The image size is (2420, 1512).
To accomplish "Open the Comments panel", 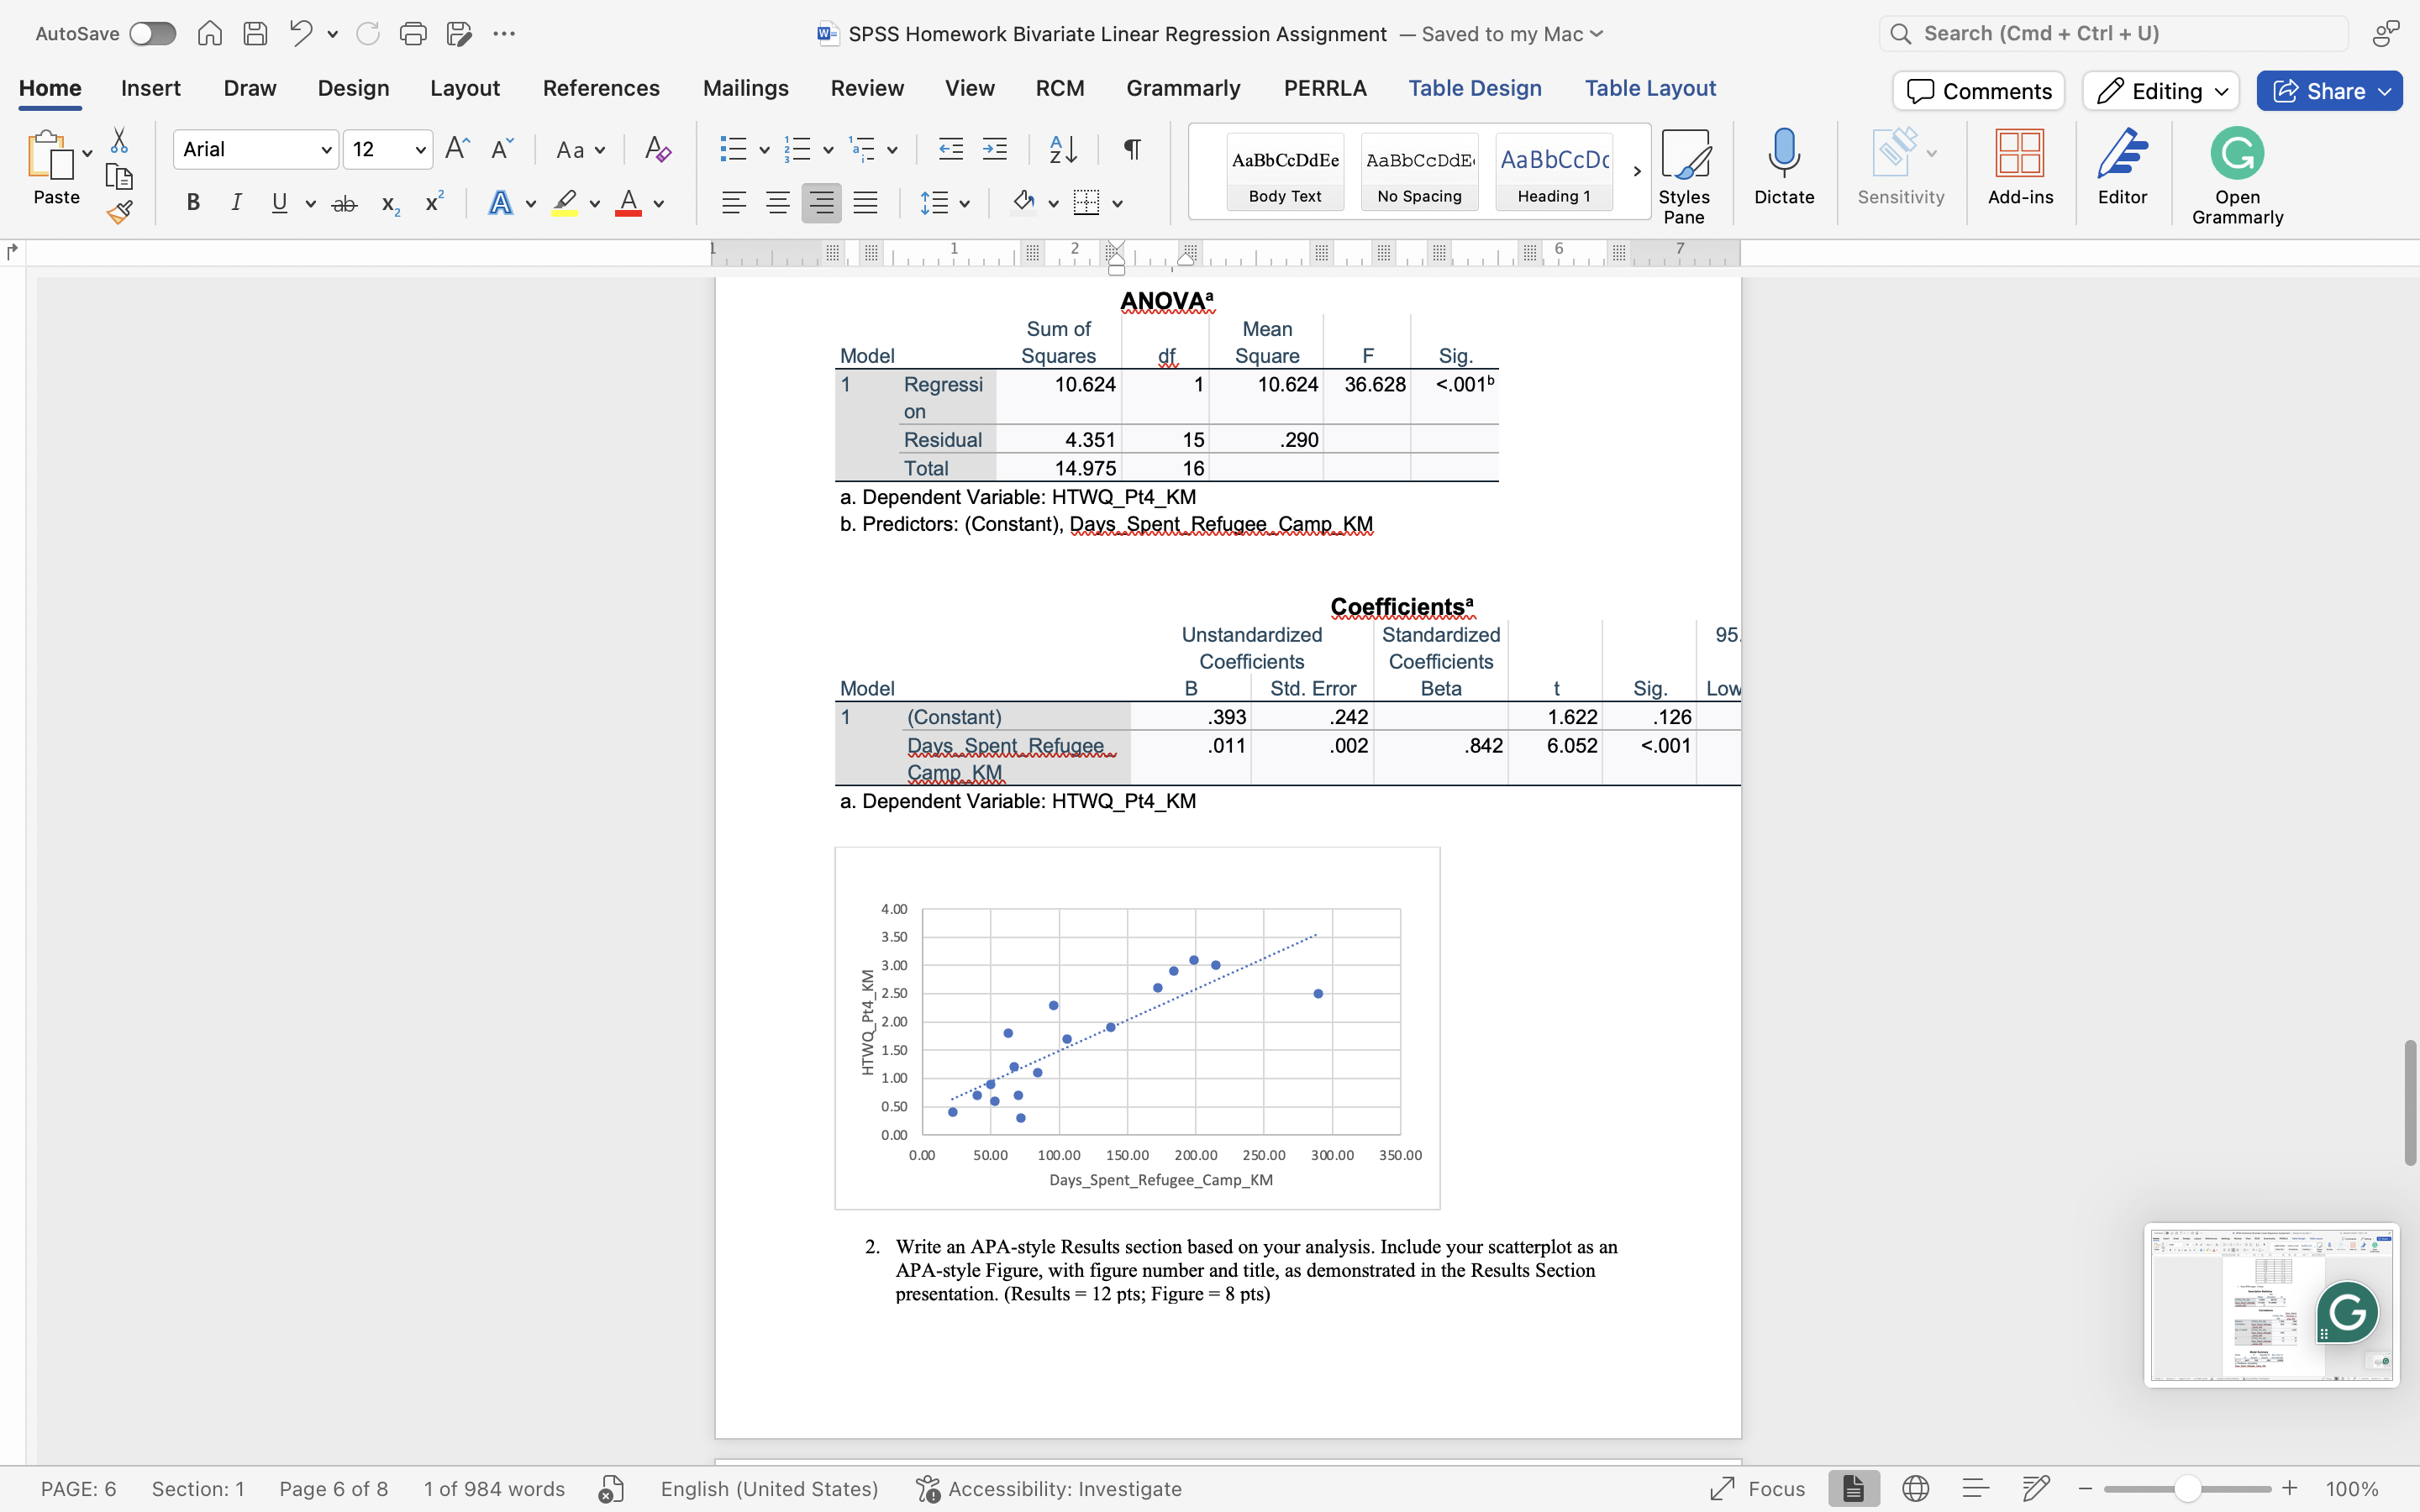I will click(x=1977, y=90).
